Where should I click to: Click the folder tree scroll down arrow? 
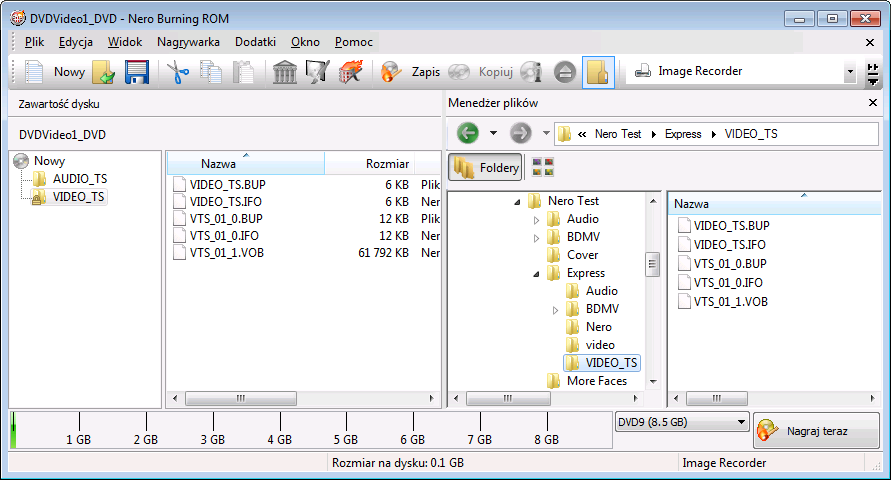(653, 382)
